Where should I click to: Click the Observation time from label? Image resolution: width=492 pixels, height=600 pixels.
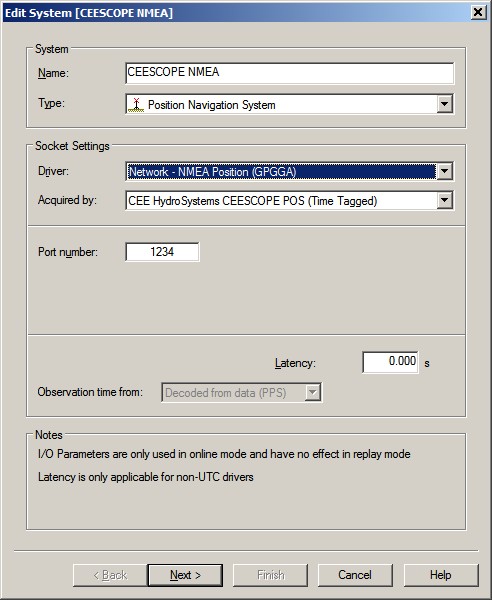pos(90,392)
